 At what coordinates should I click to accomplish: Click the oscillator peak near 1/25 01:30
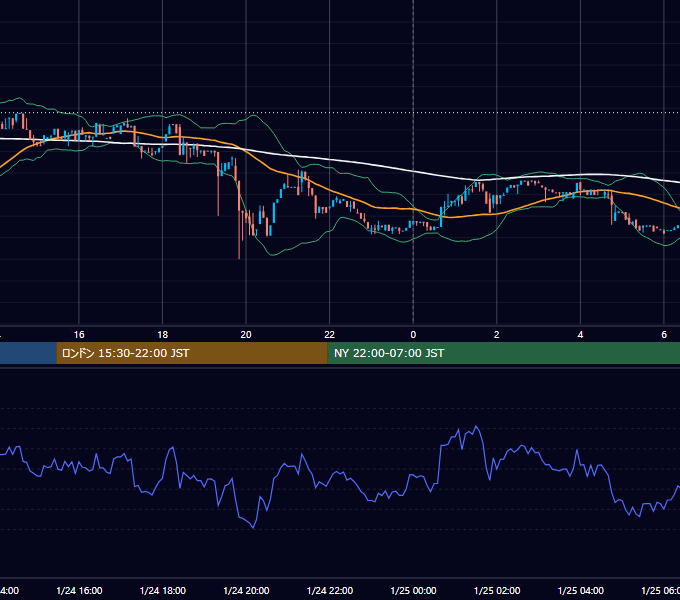point(477,427)
